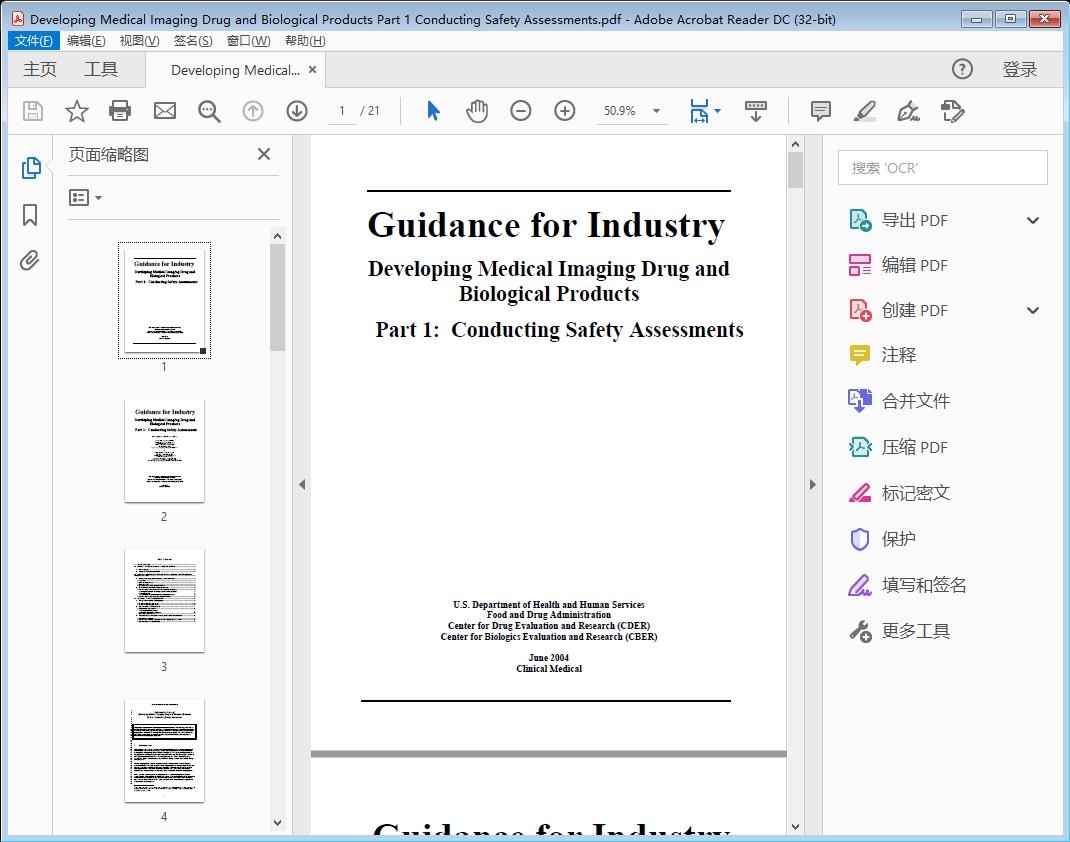Open the 文件 menu
Screen dimensions: 1070x842
[x=33, y=40]
